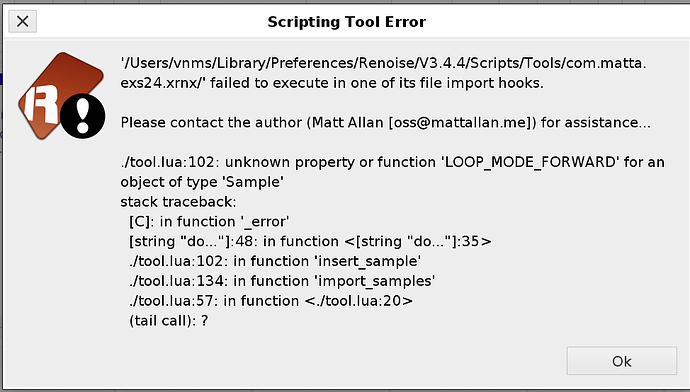690x392 pixels.
Task: Click the 'Please contact the author' line
Action: (x=385, y=122)
